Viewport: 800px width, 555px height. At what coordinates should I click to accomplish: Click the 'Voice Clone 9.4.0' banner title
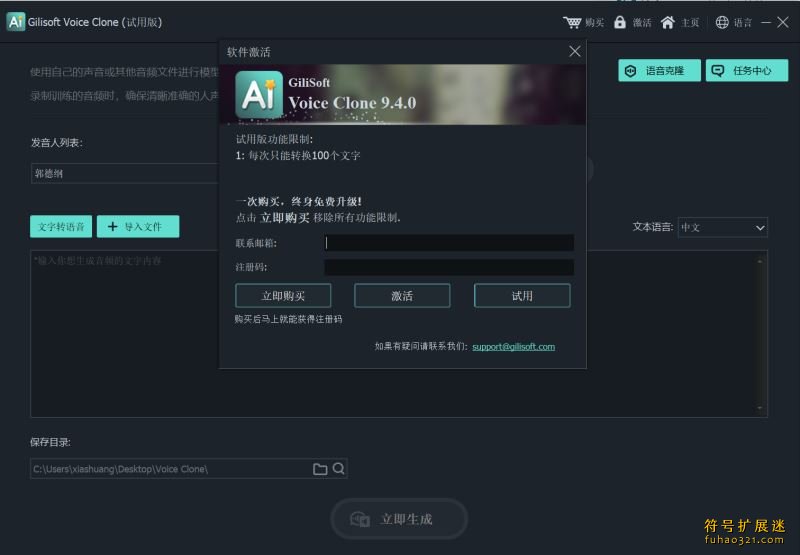click(352, 103)
